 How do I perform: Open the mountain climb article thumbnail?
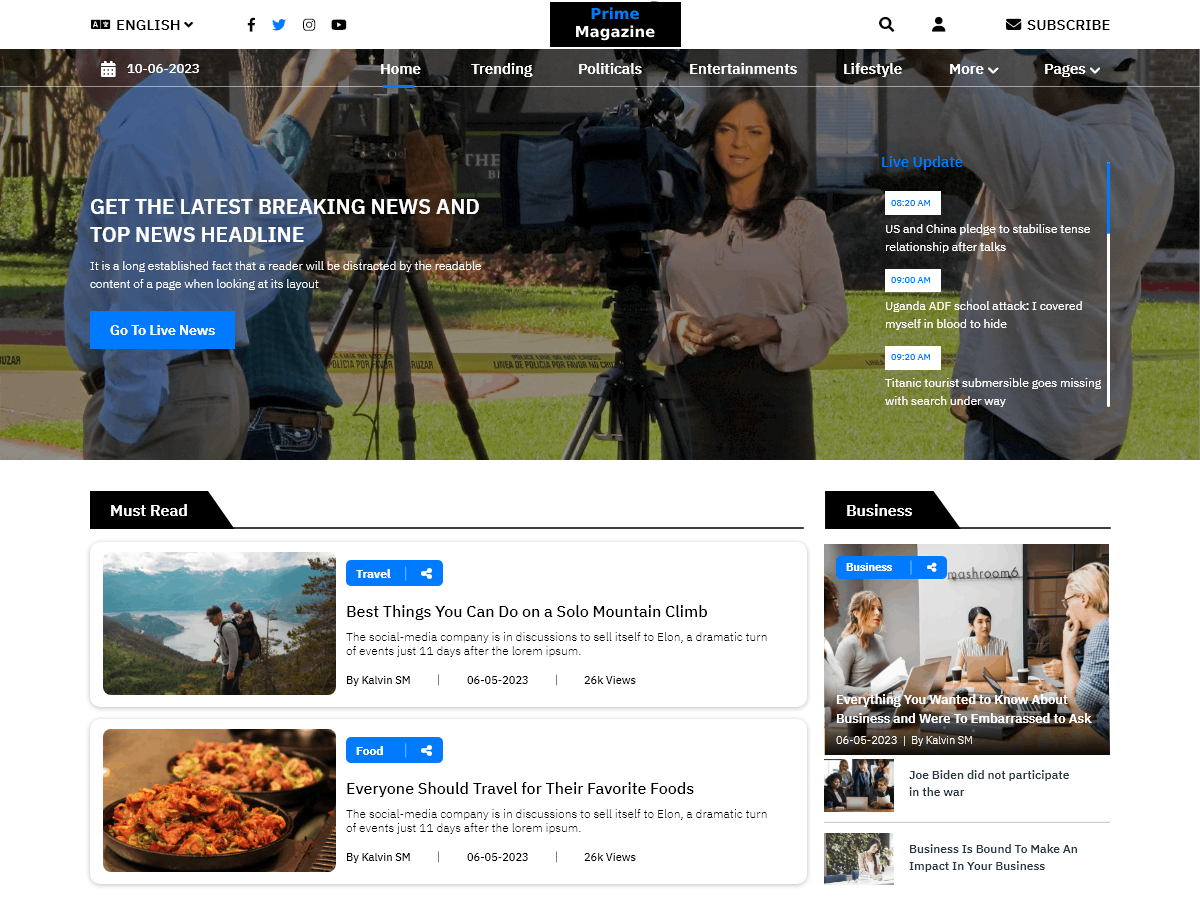(x=219, y=623)
